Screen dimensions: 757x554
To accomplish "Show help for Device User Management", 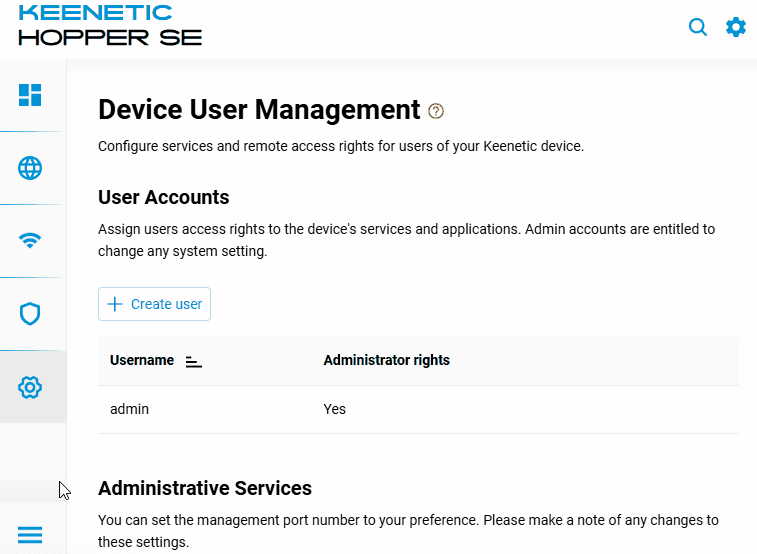I will pos(435,111).
